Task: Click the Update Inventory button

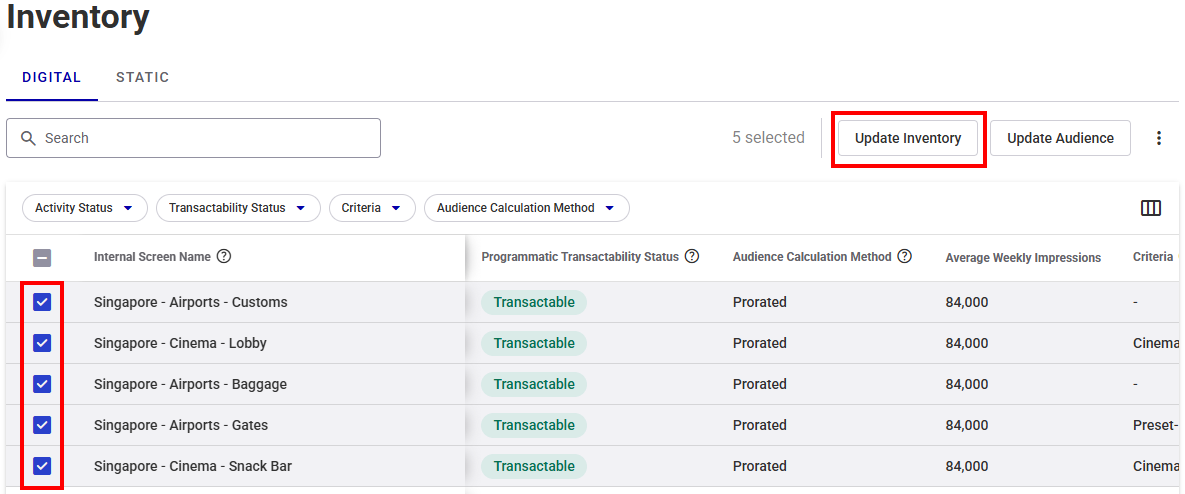Action: click(x=908, y=138)
